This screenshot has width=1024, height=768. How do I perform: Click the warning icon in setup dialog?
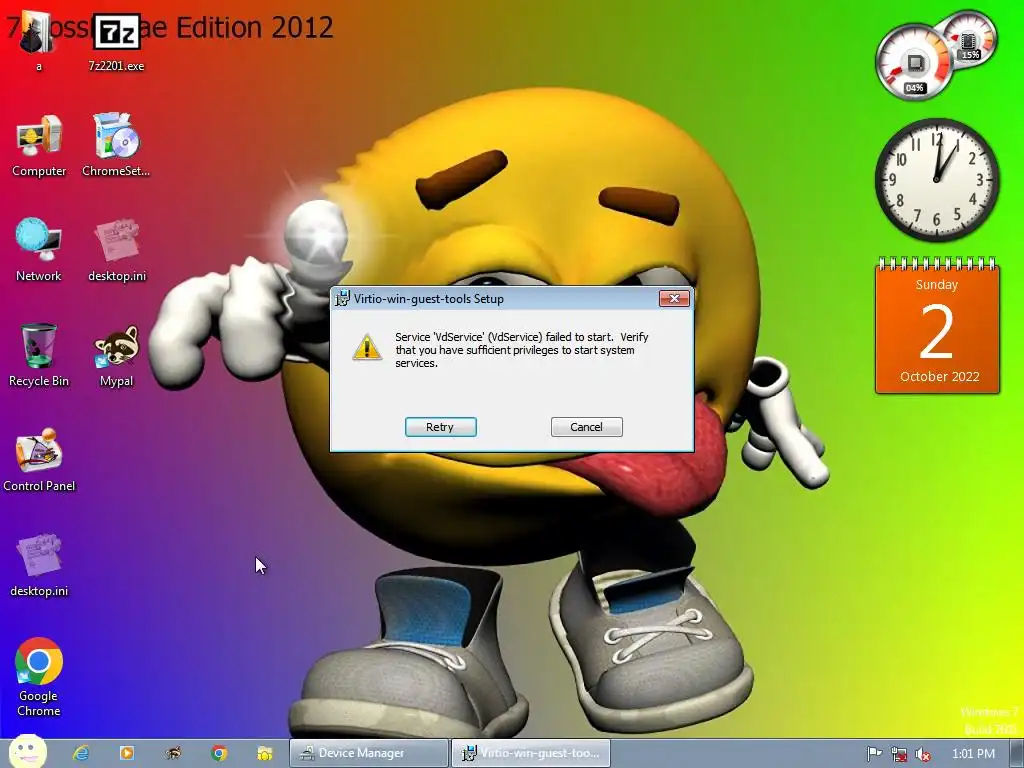tap(367, 347)
